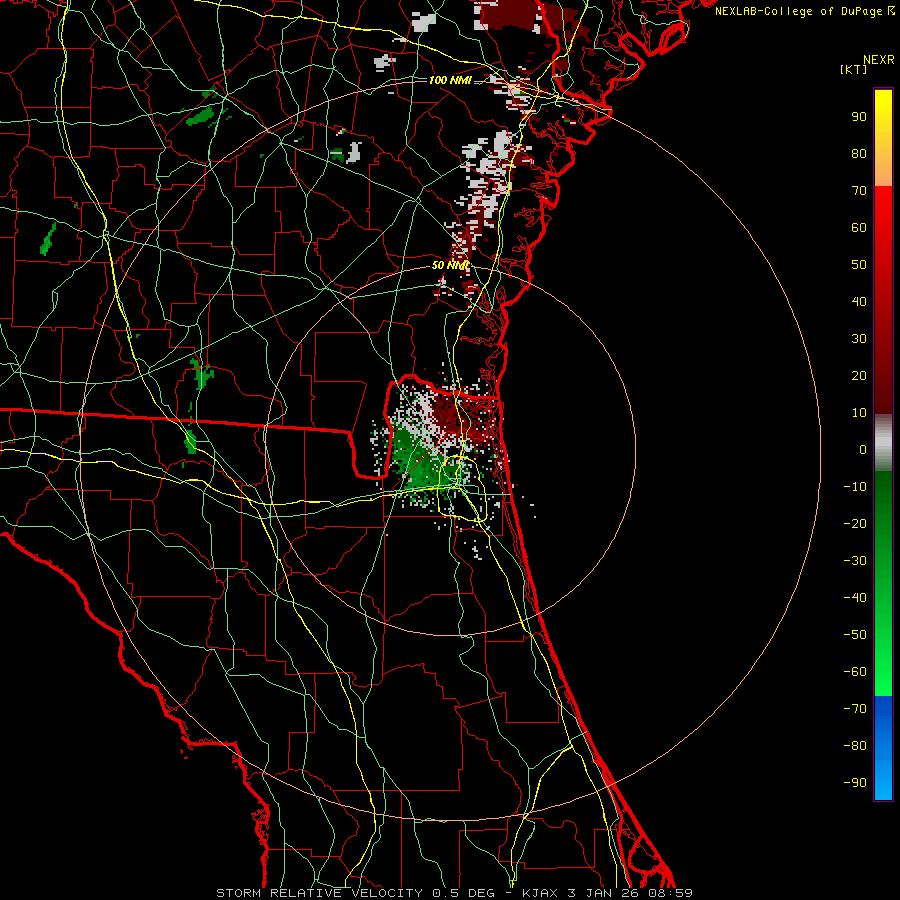Click the 60 value on the velocity scale
Screen dimensions: 900x900
click(859, 227)
